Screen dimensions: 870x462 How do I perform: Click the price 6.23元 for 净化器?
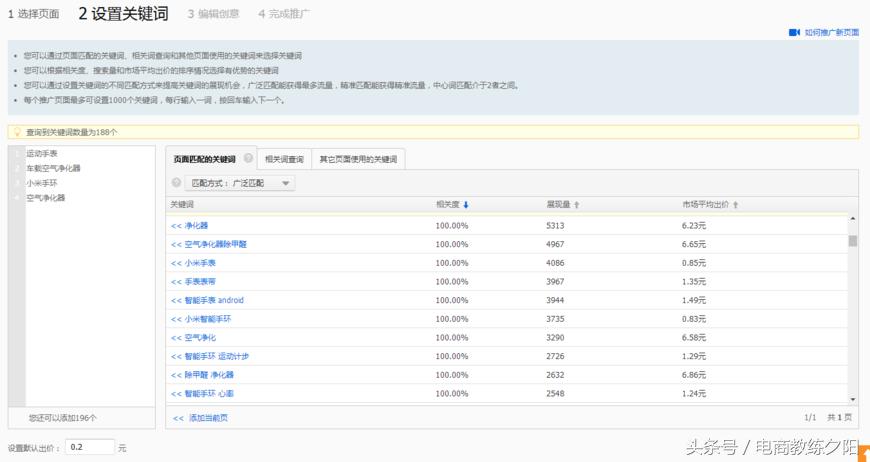694,226
